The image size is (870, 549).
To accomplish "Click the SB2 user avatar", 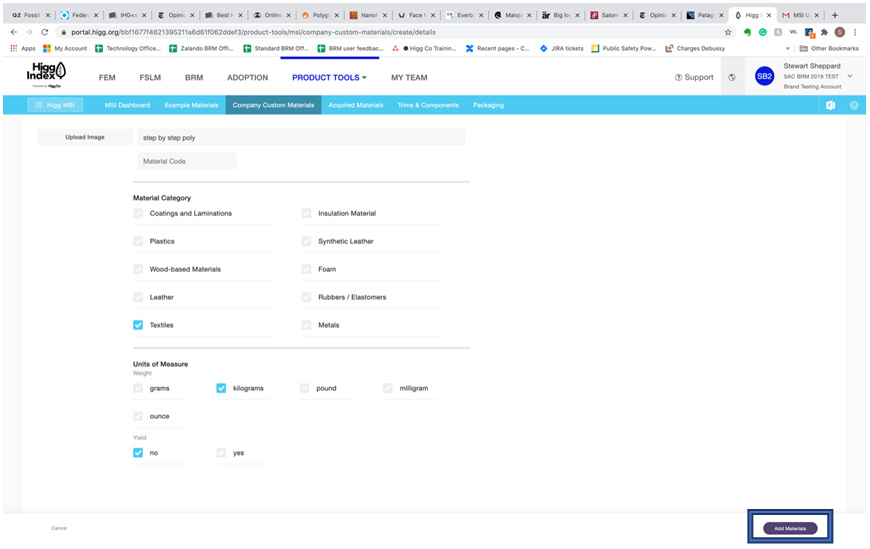I will (765, 76).
